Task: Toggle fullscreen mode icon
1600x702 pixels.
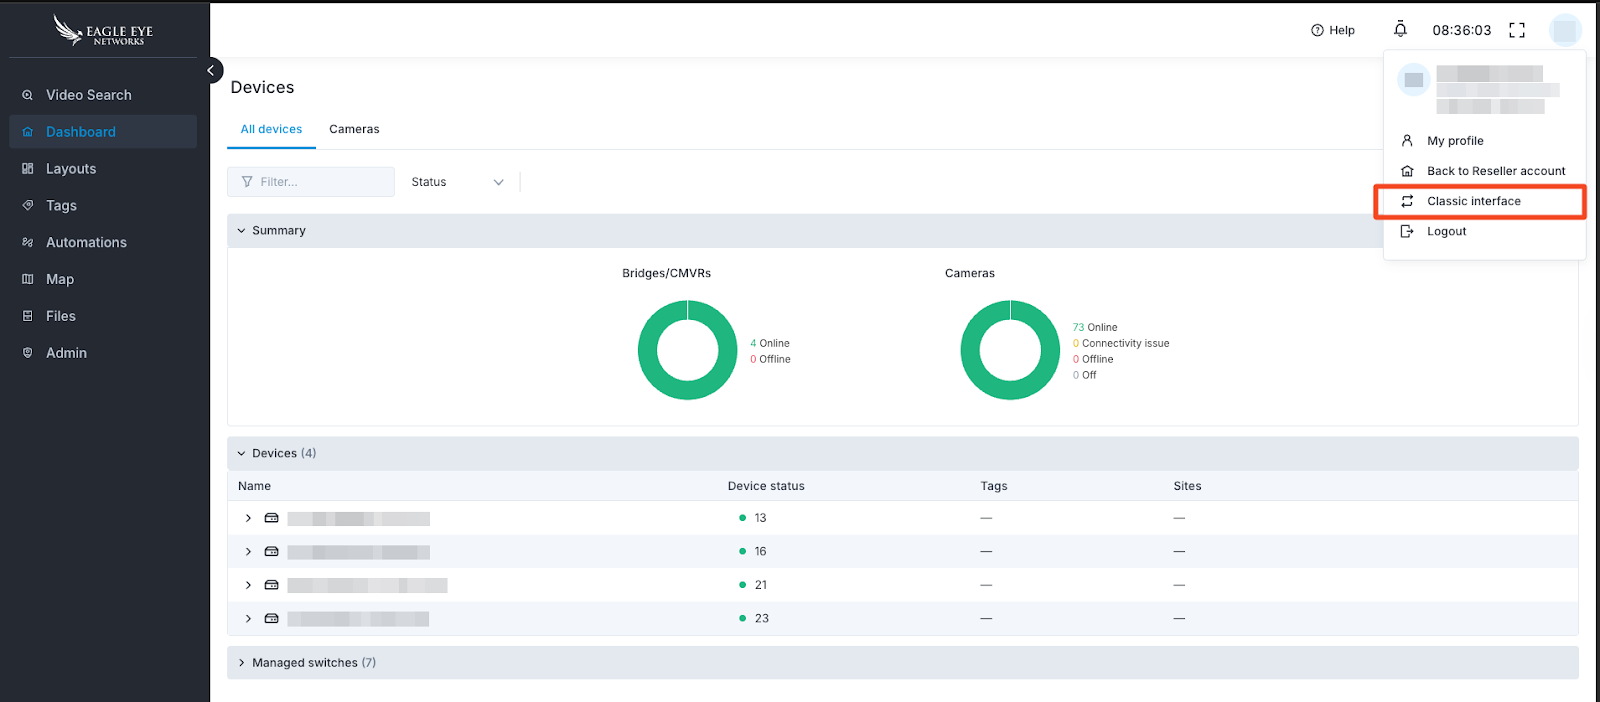Action: [x=1517, y=30]
